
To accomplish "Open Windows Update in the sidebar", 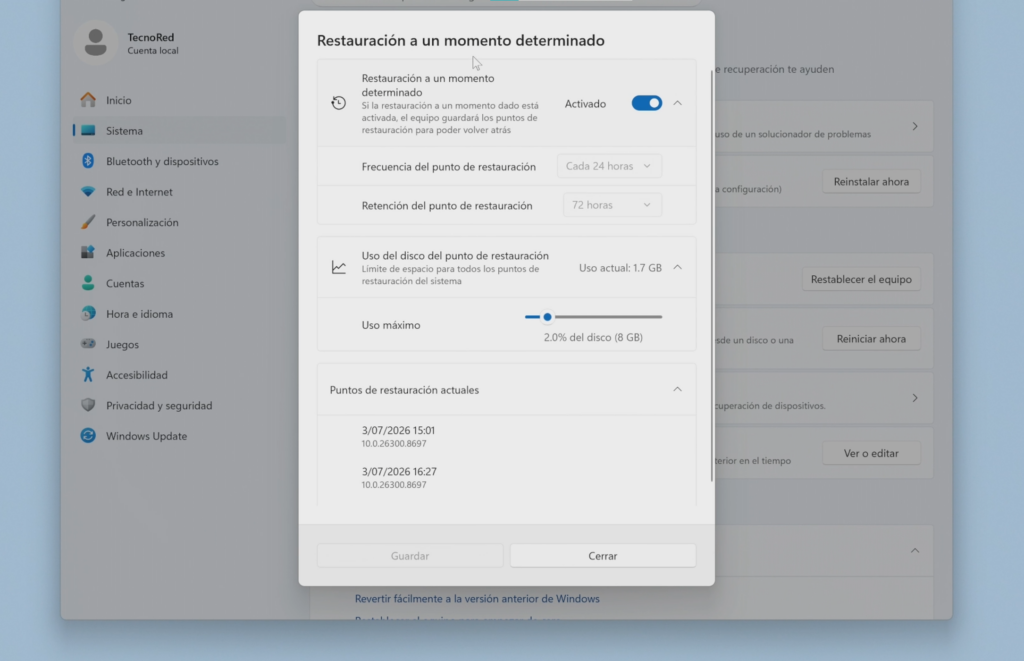I will pyautogui.click(x=180, y=436).
